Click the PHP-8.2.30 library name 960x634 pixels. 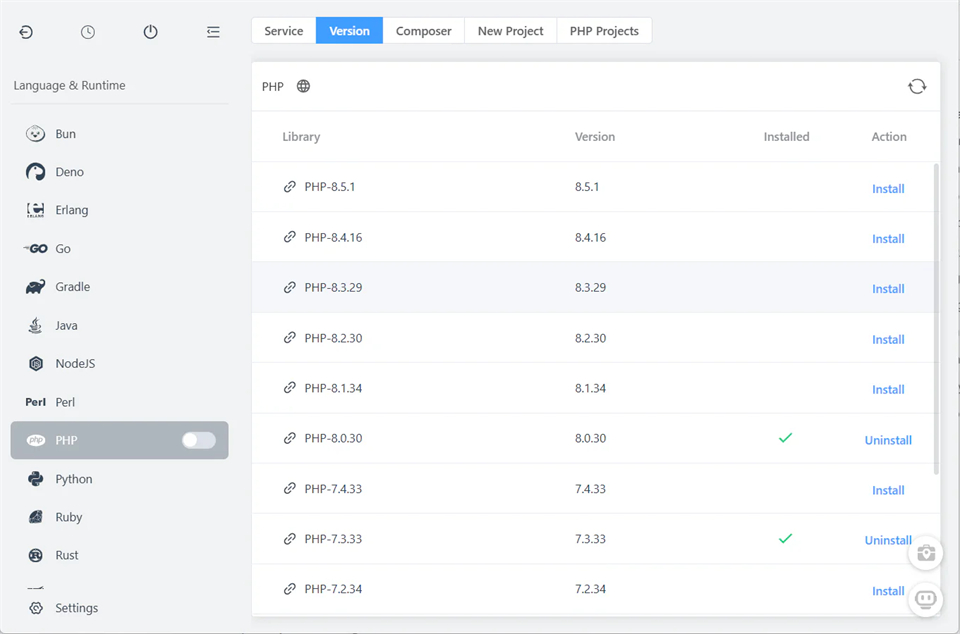(333, 338)
